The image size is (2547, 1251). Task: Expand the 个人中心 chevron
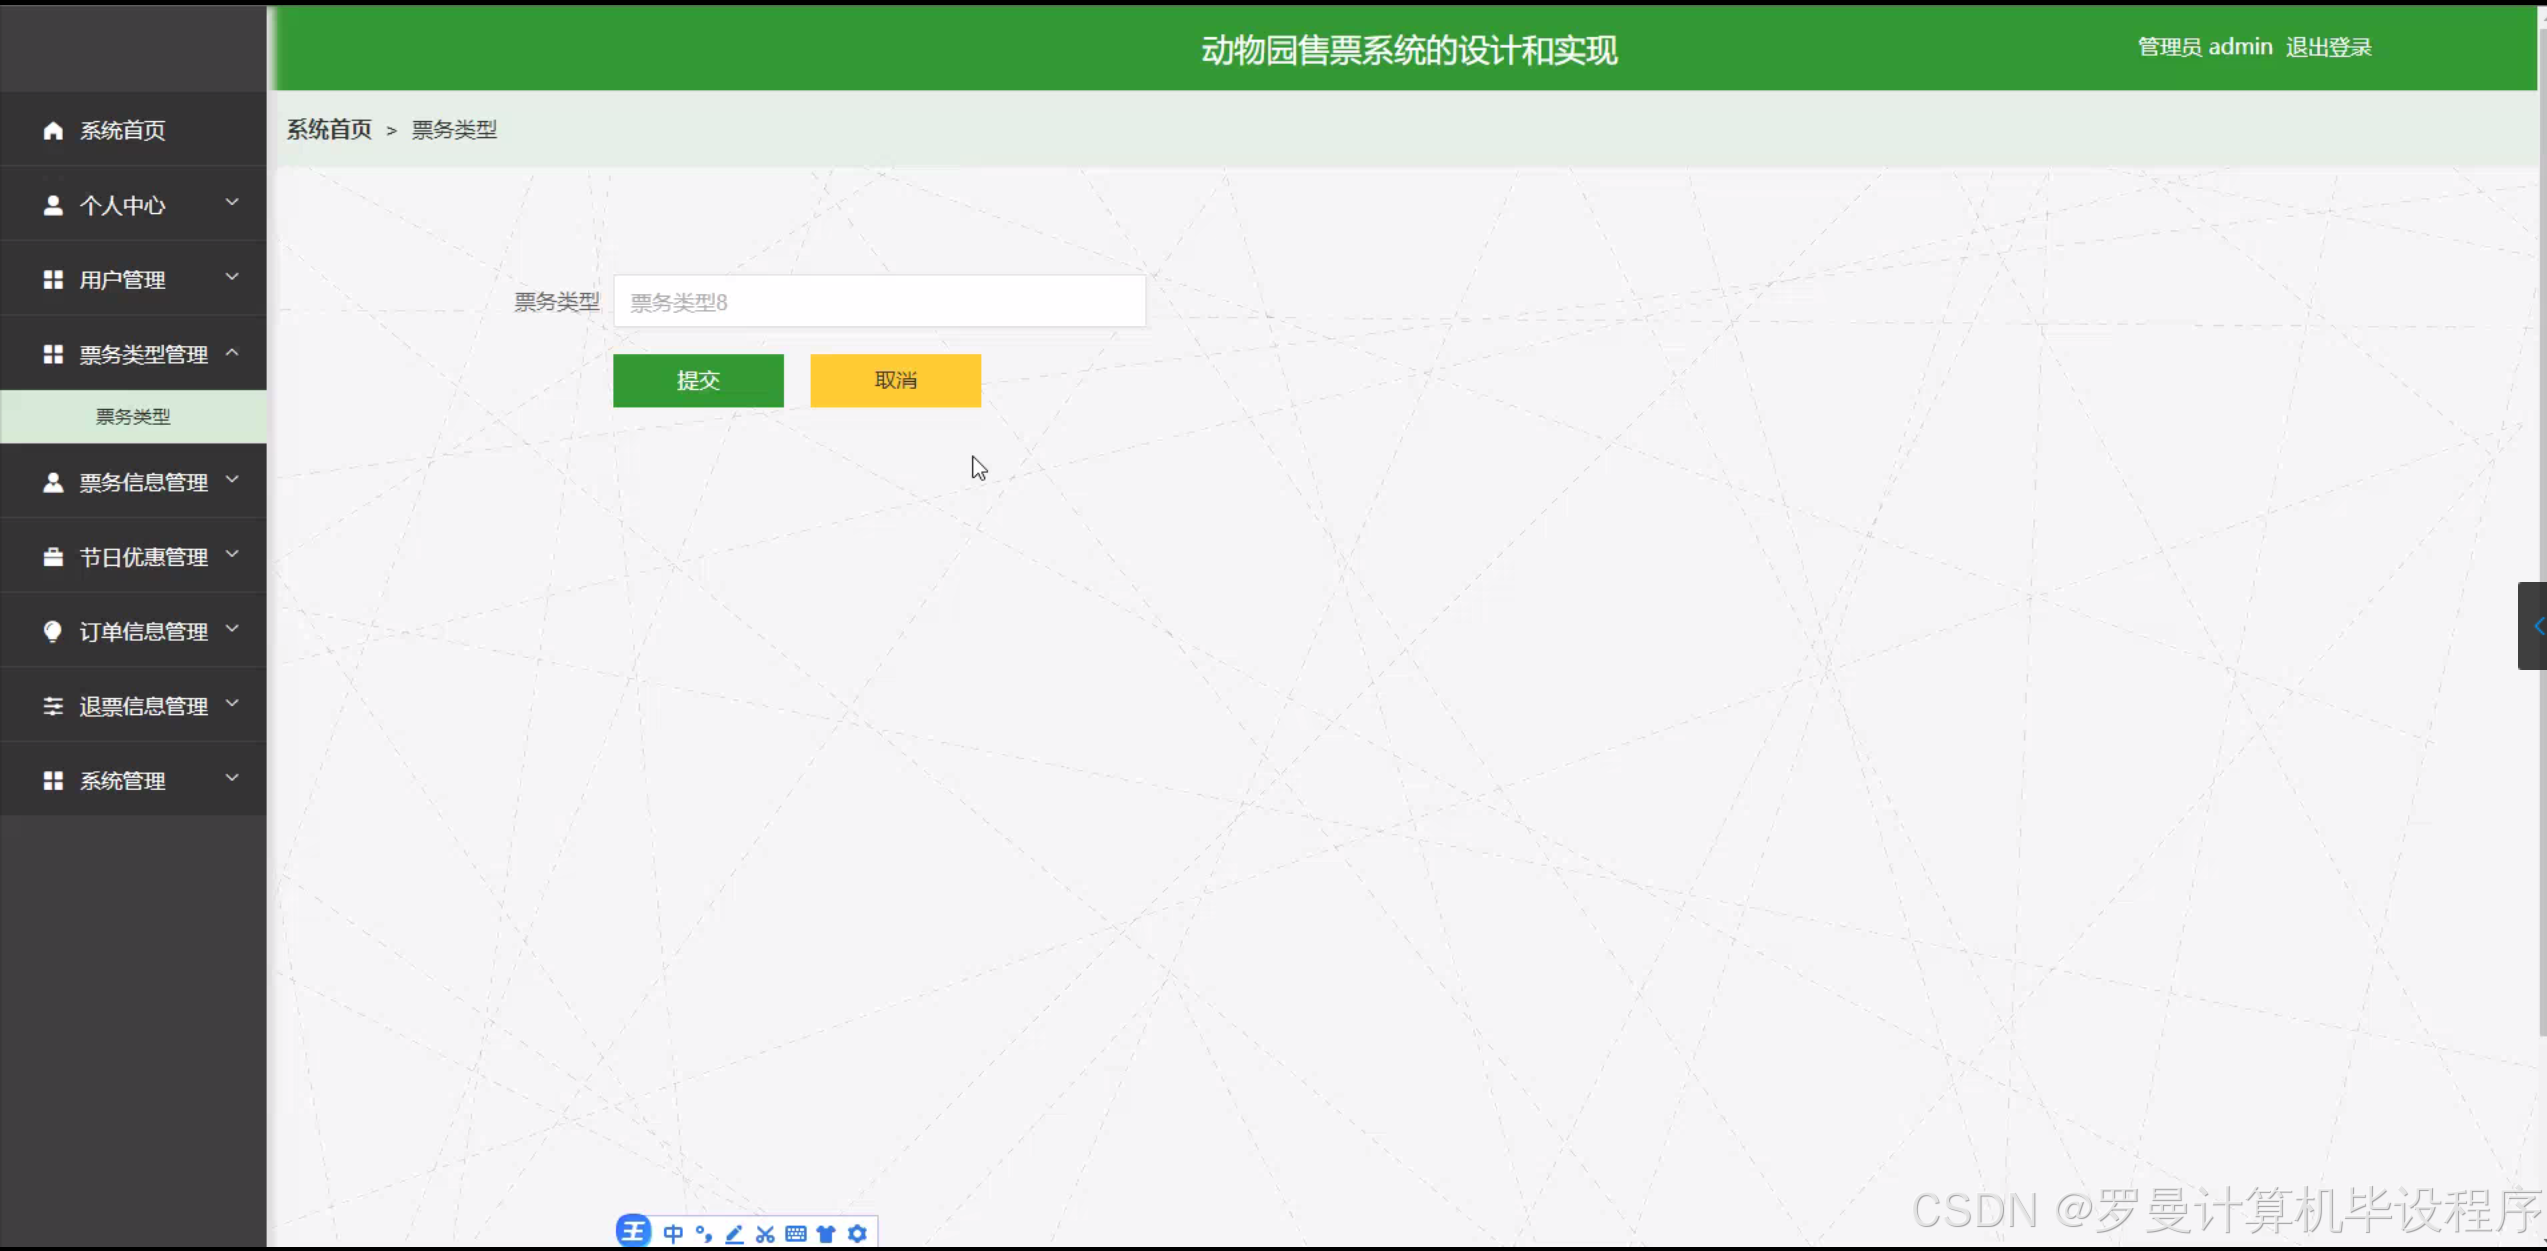pos(232,203)
